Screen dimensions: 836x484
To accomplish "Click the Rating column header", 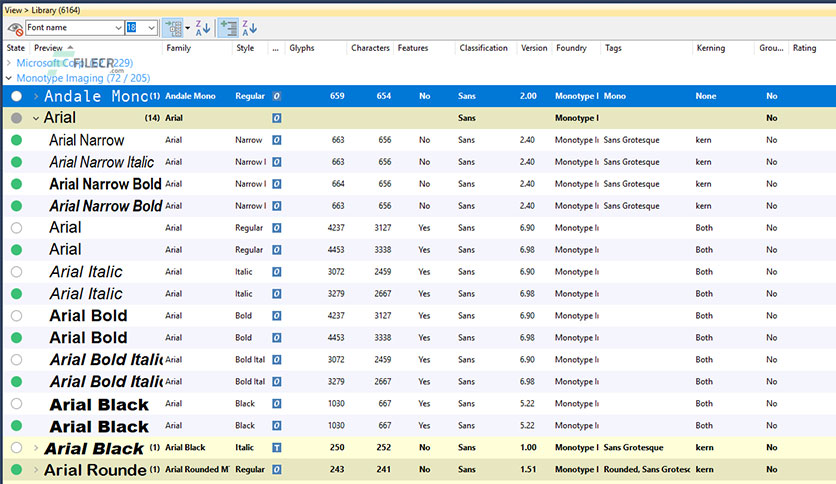I will click(804, 48).
